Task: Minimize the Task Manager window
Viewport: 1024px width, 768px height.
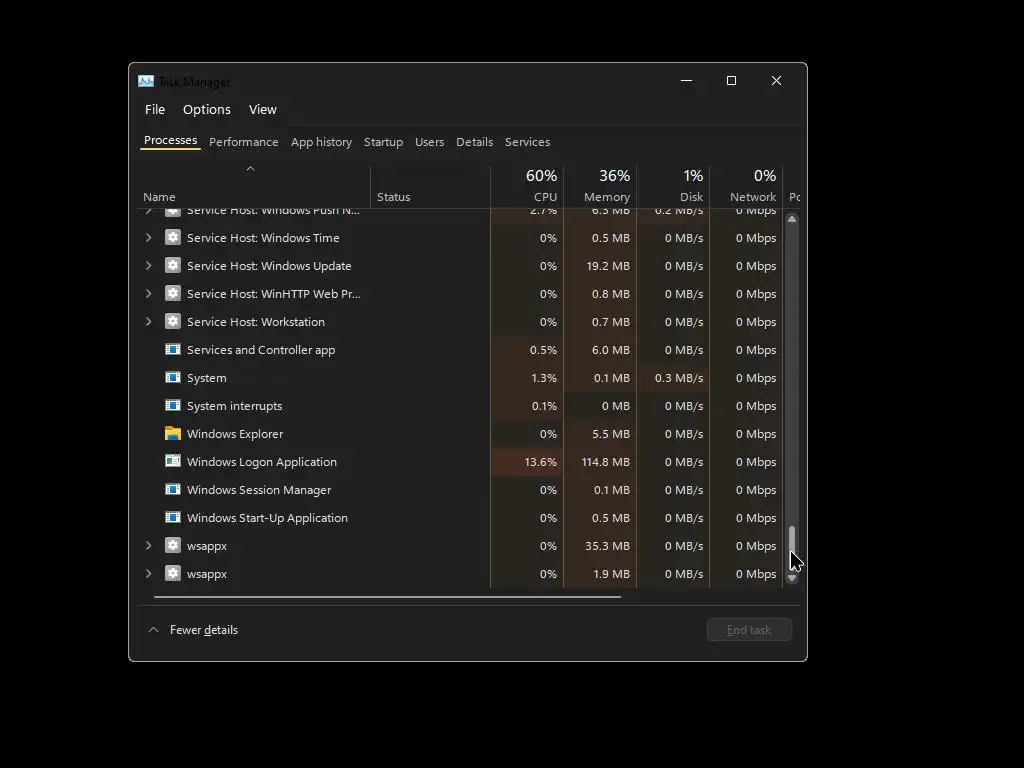Action: point(686,81)
